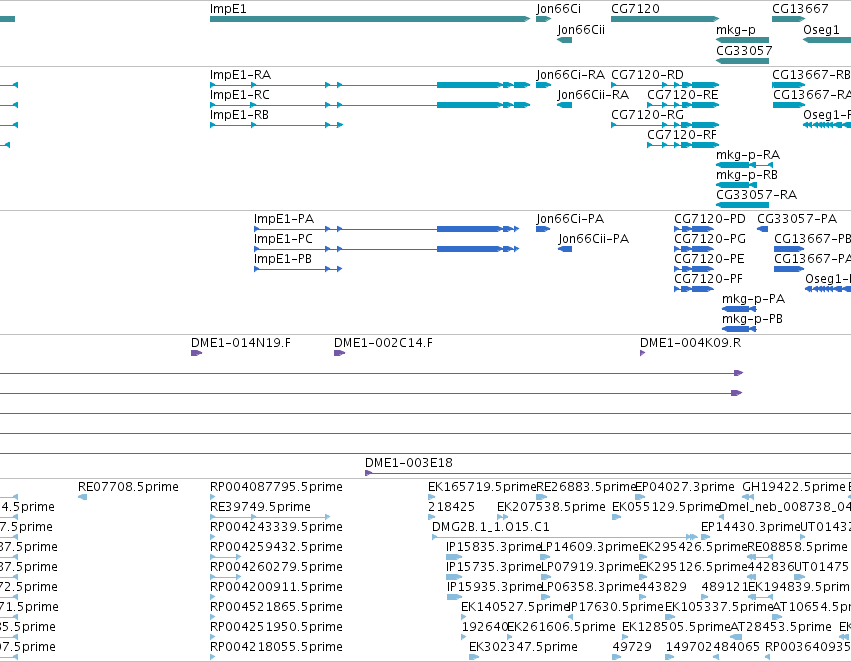Select the mkg-p gene label
The width and height of the screenshot is (851, 662).
(x=735, y=29)
